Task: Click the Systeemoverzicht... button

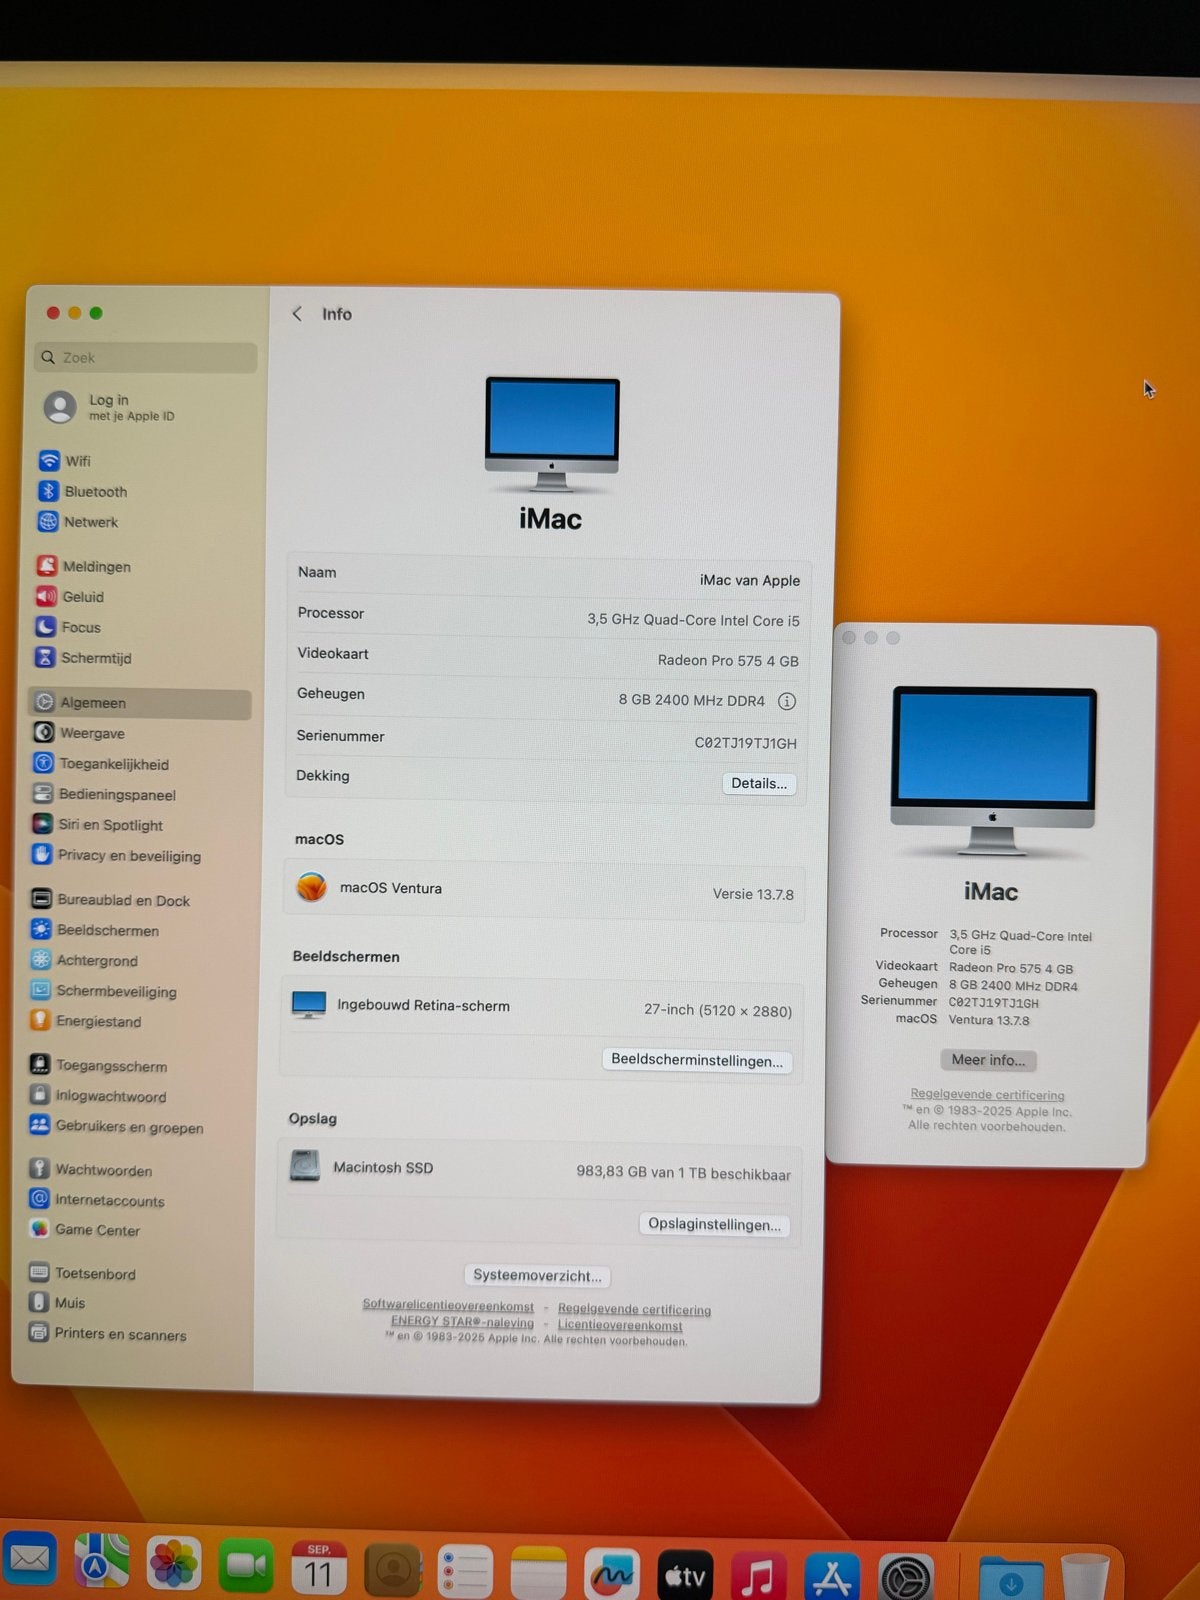Action: (x=537, y=1275)
